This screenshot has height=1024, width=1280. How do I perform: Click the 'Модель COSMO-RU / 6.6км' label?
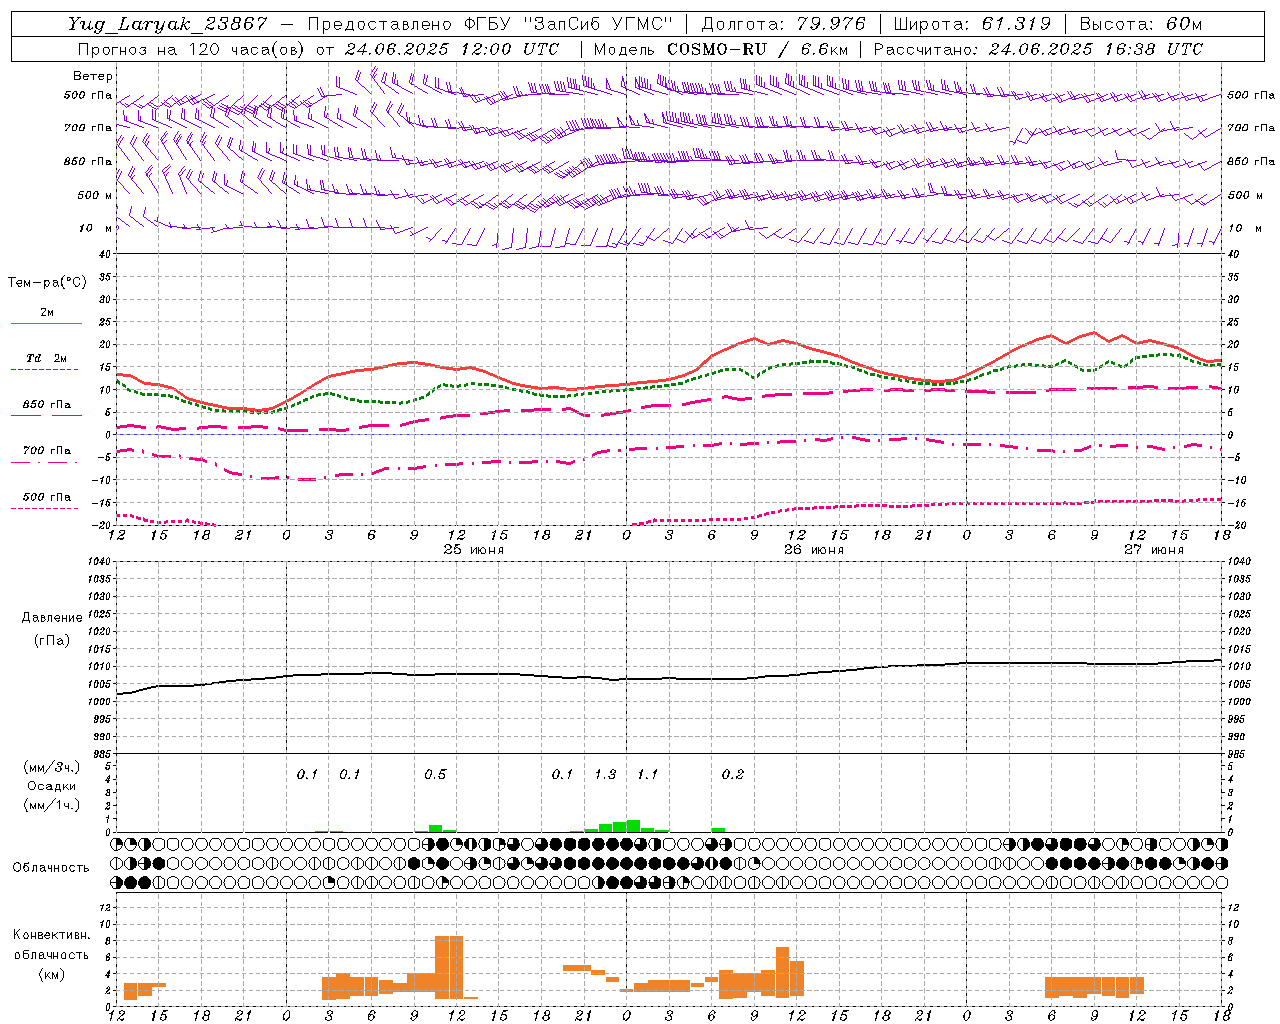(720, 49)
